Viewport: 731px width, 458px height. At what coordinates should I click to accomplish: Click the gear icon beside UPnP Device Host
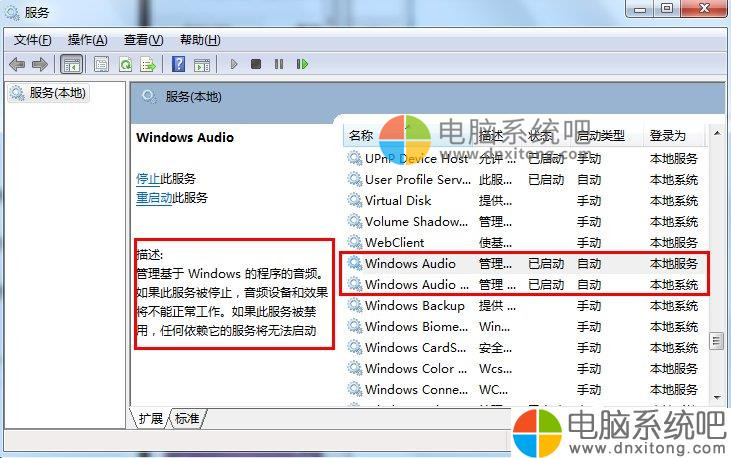tap(355, 159)
